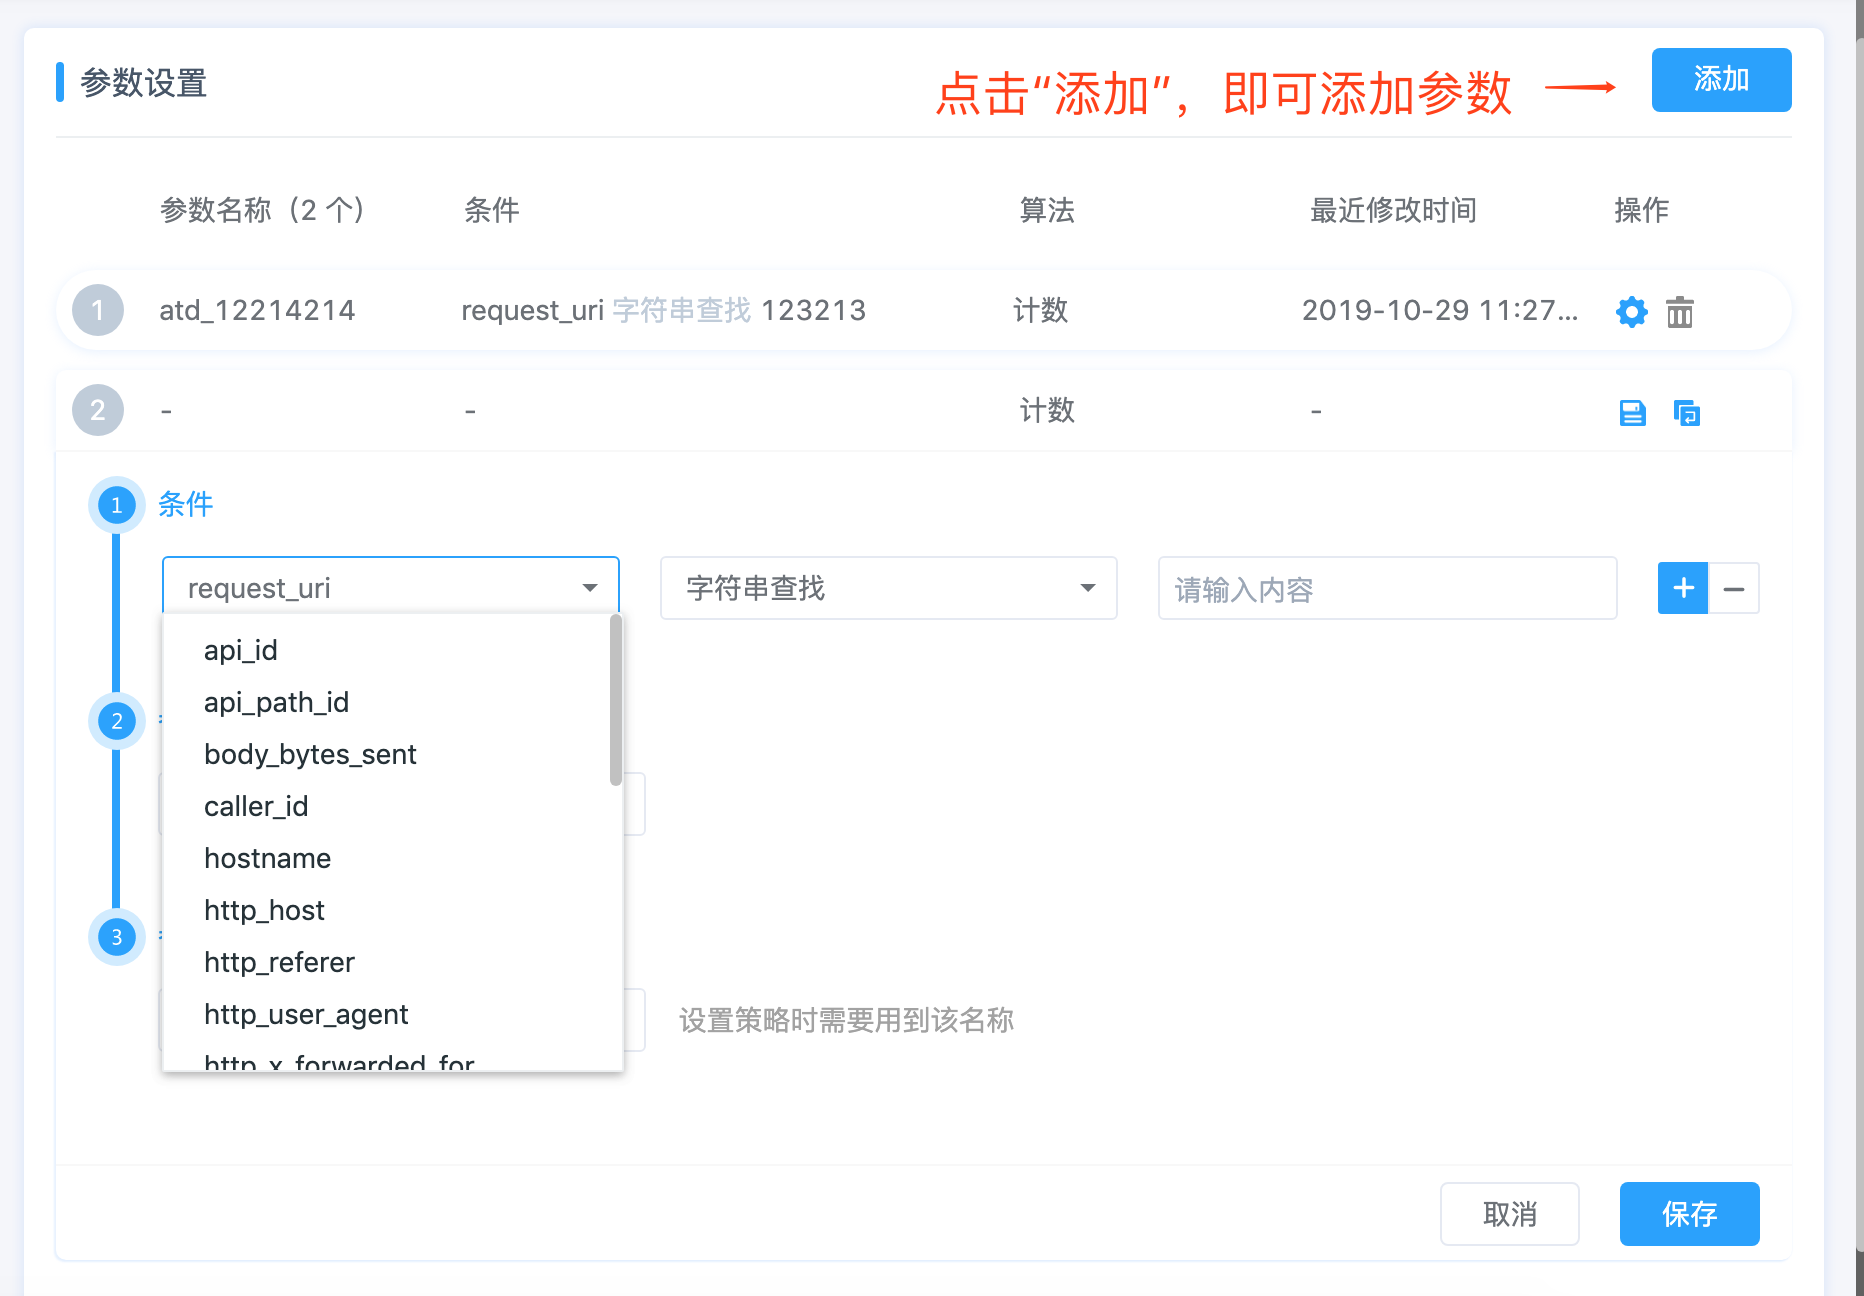Choose hostname from the list
Image resolution: width=1864 pixels, height=1296 pixels.
[x=391, y=858]
